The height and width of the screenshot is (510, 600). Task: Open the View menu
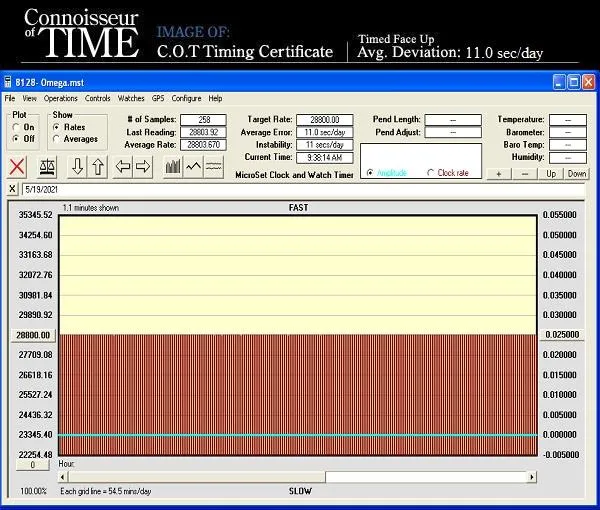pos(29,98)
